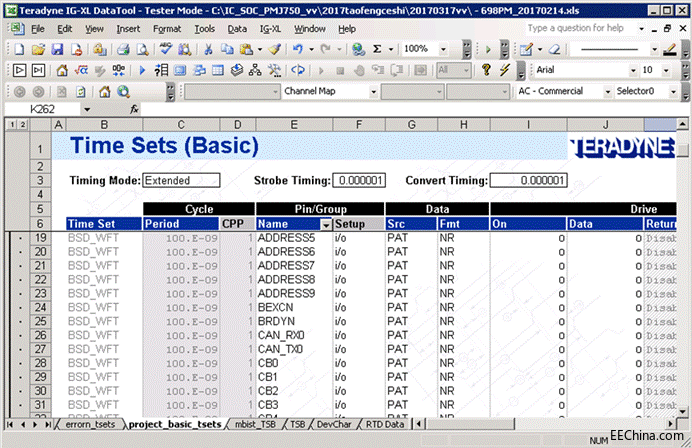Open the Channel Map dropdown
Screen dimensions: 692x448
click(373, 92)
